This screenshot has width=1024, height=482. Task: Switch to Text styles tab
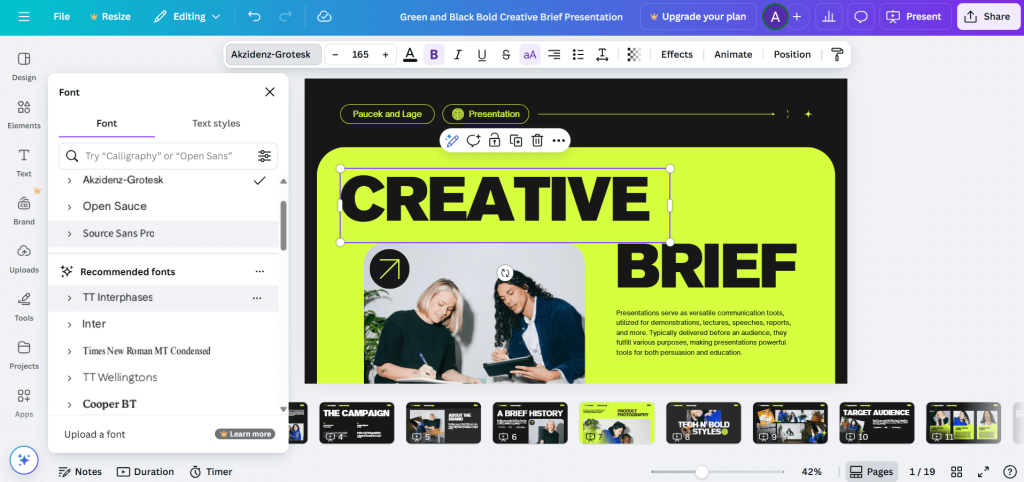[216, 123]
